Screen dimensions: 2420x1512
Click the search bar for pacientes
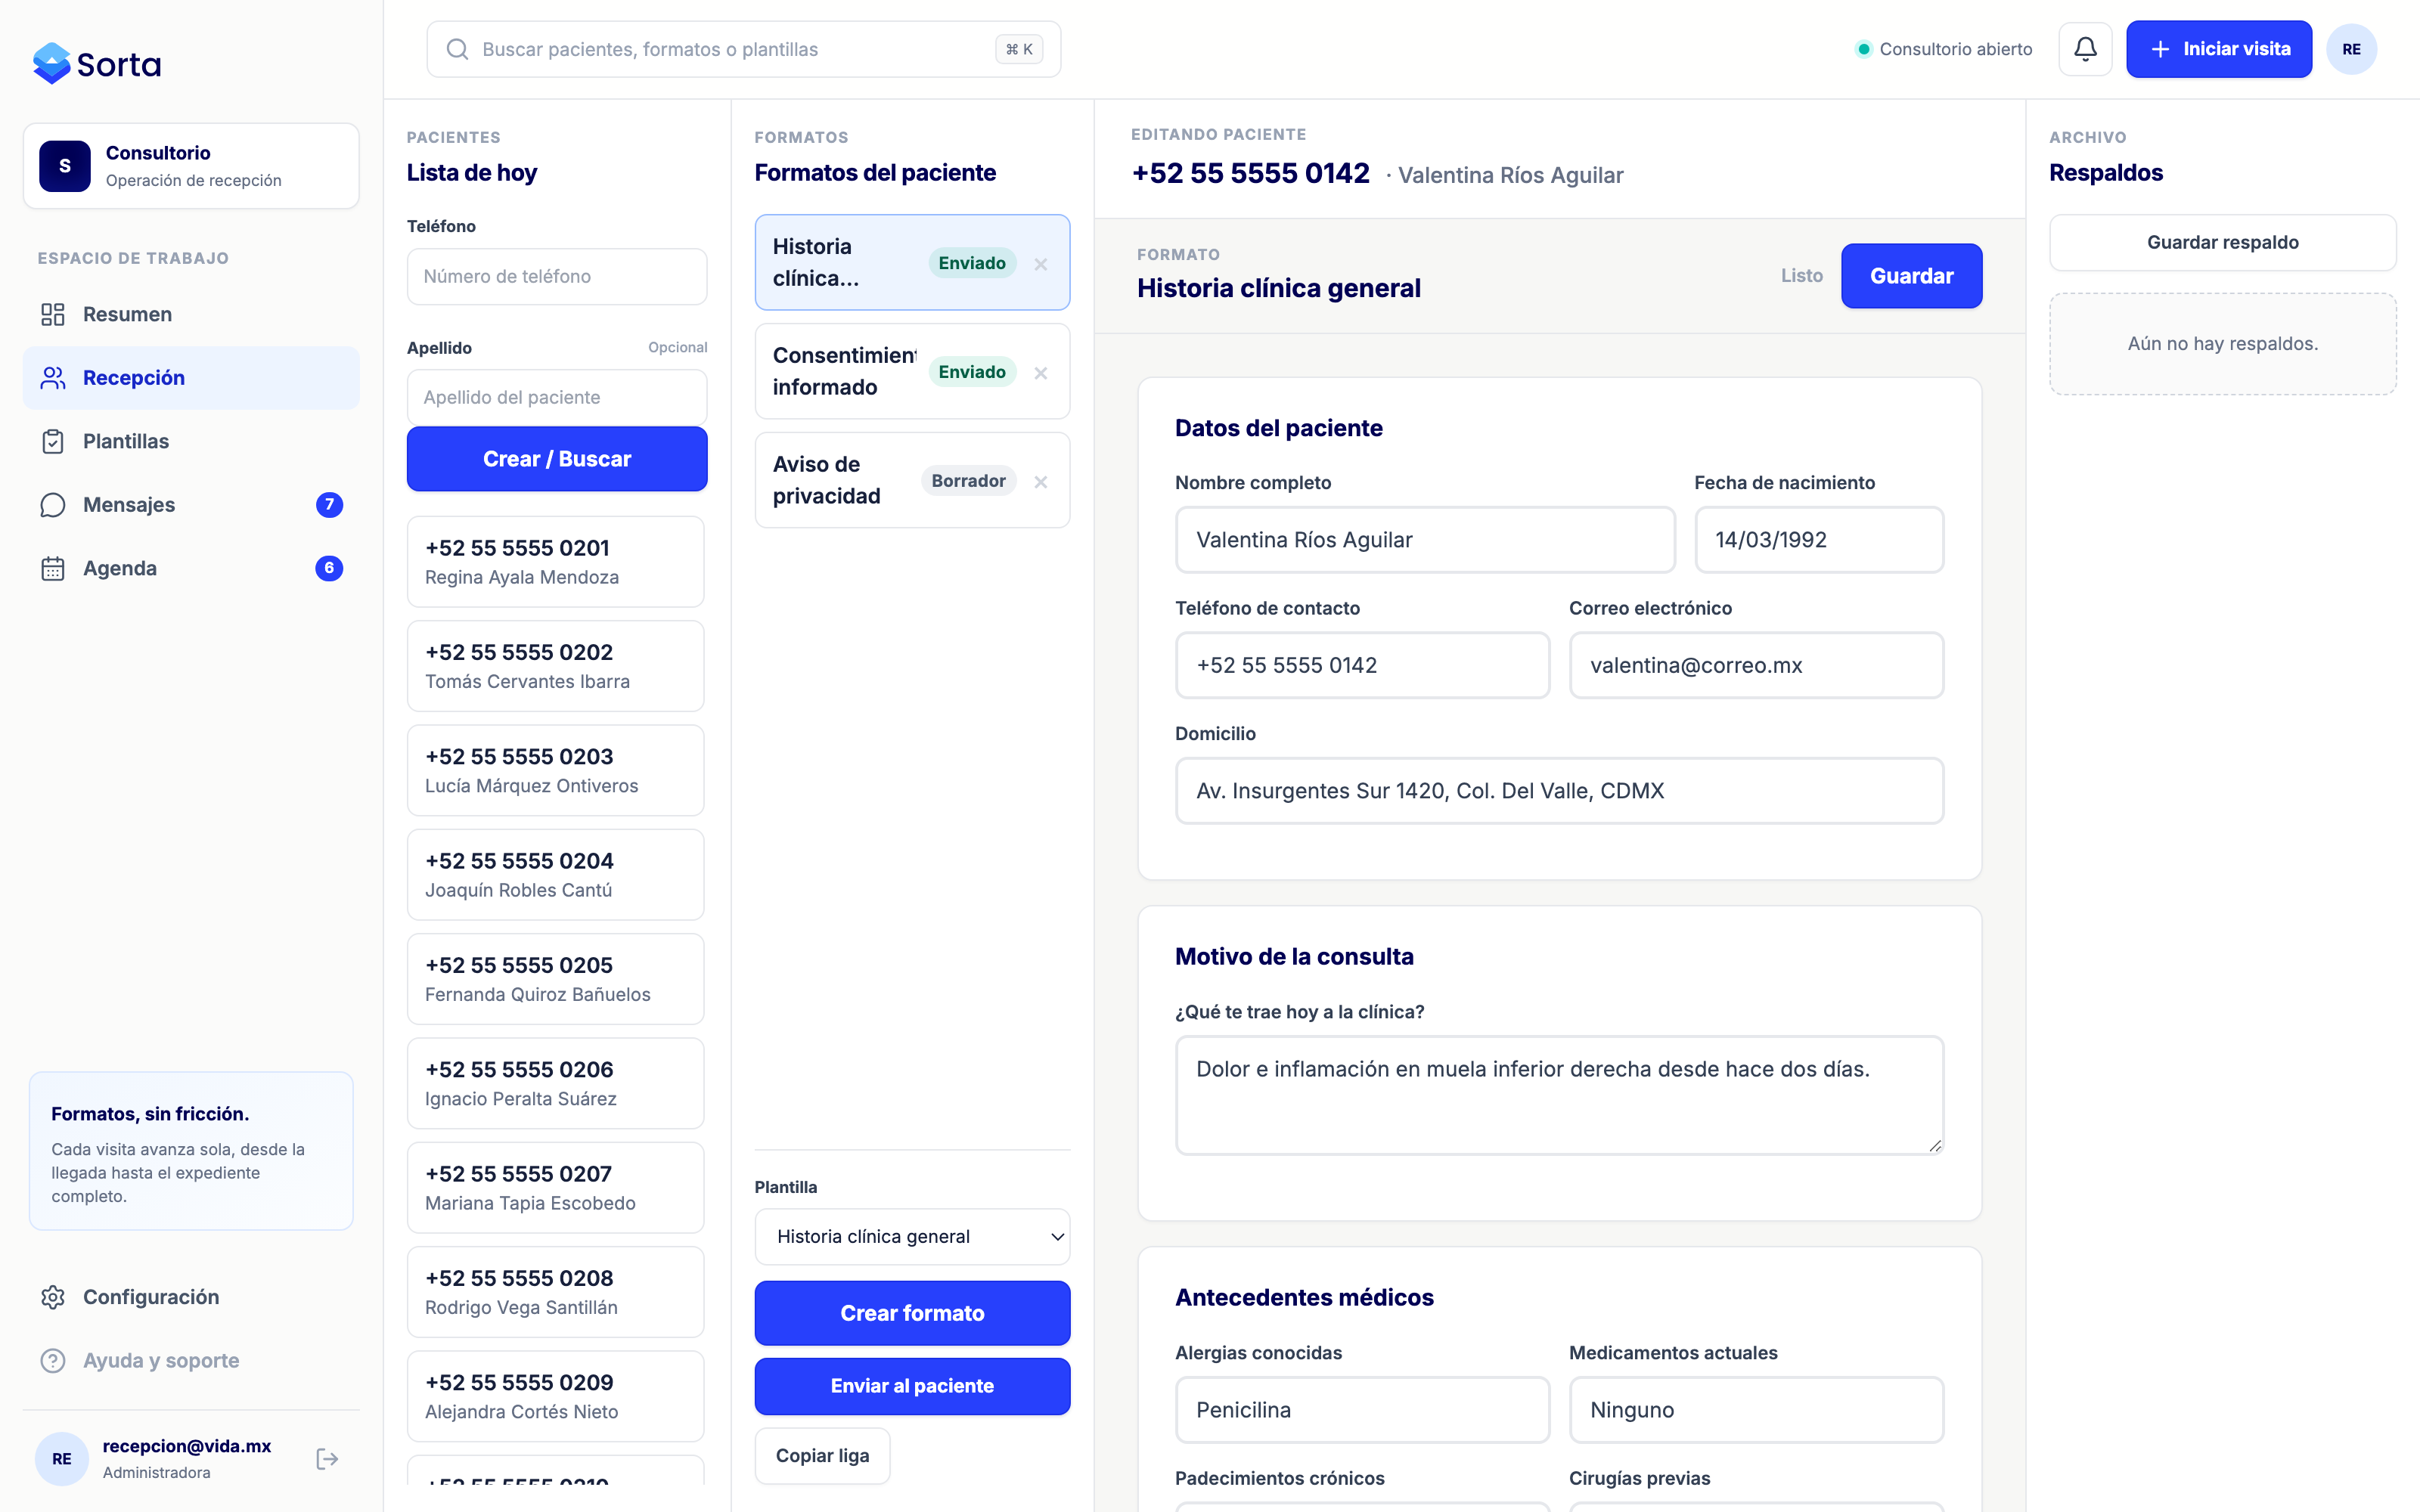(x=743, y=49)
